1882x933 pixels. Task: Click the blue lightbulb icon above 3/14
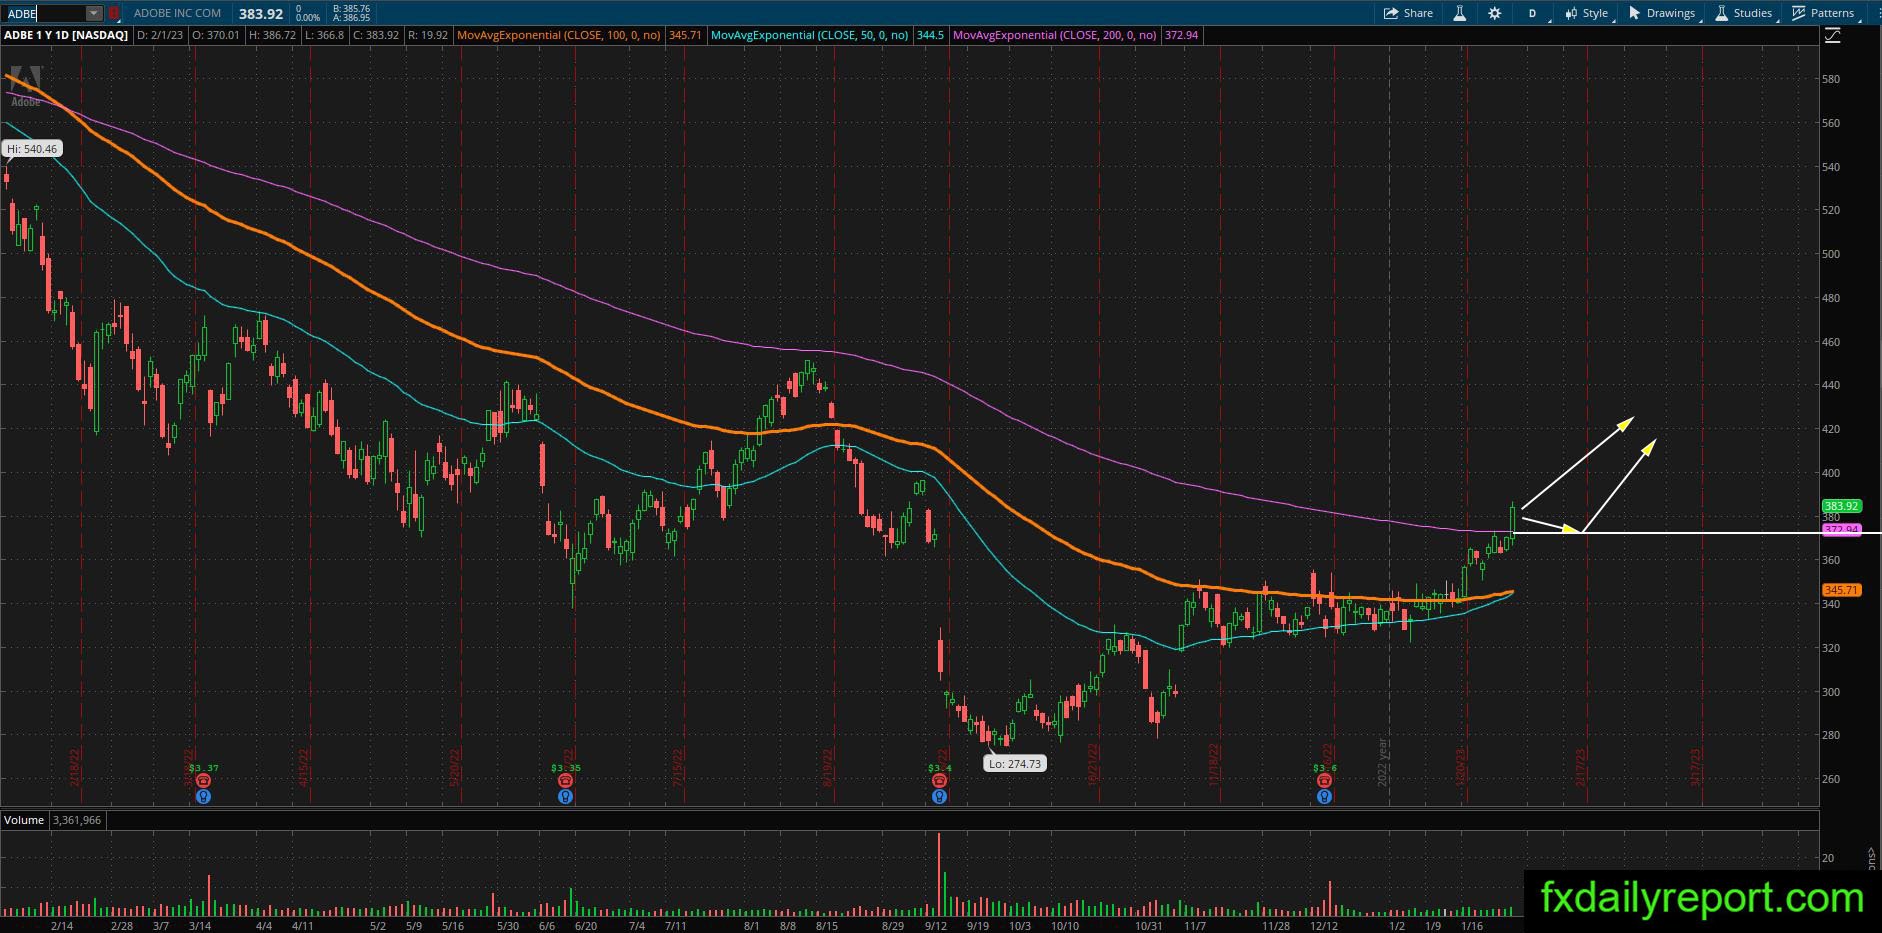tap(203, 797)
